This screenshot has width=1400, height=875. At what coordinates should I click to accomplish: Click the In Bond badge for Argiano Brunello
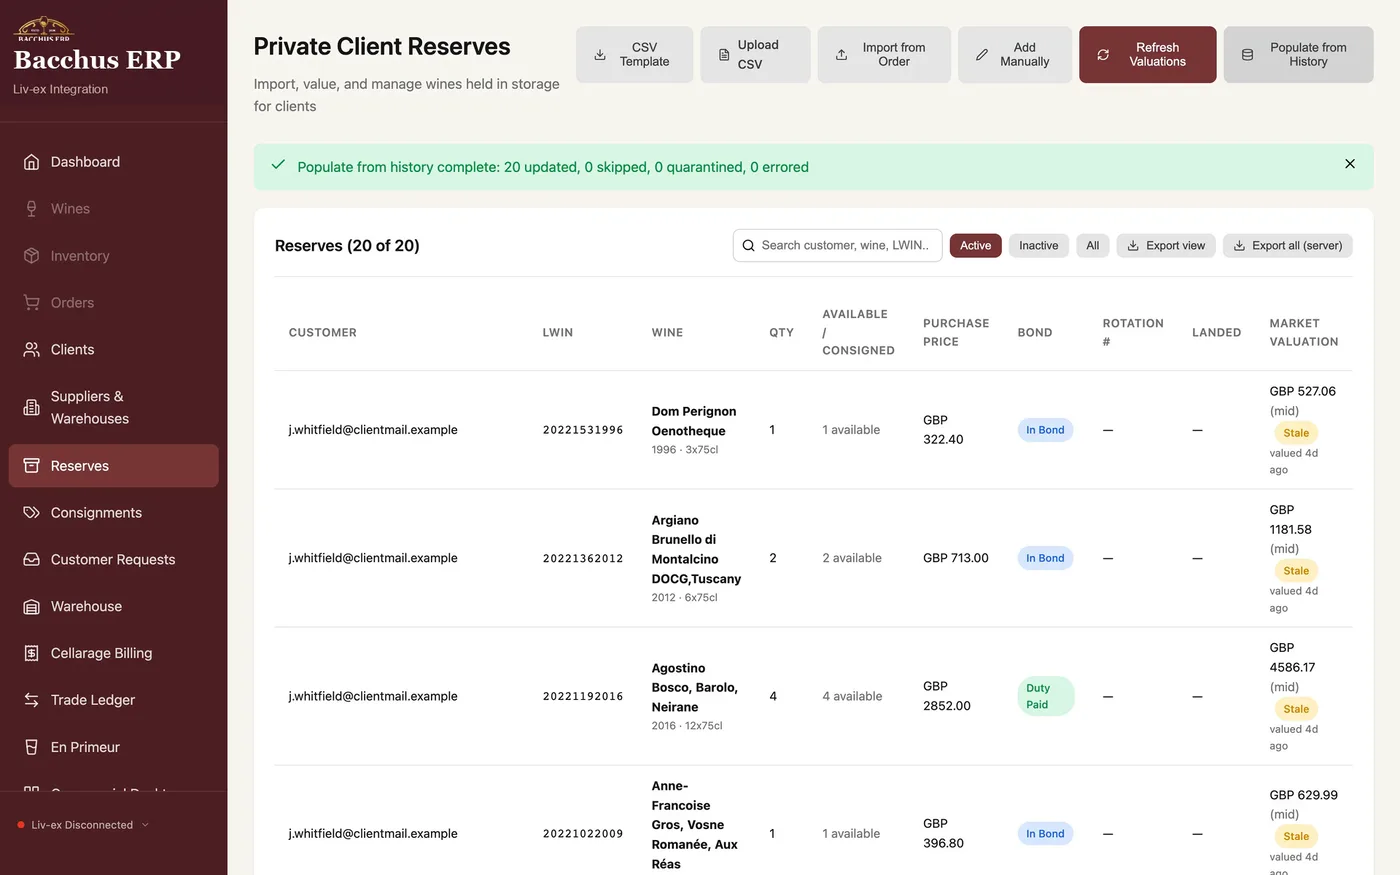(x=1045, y=558)
